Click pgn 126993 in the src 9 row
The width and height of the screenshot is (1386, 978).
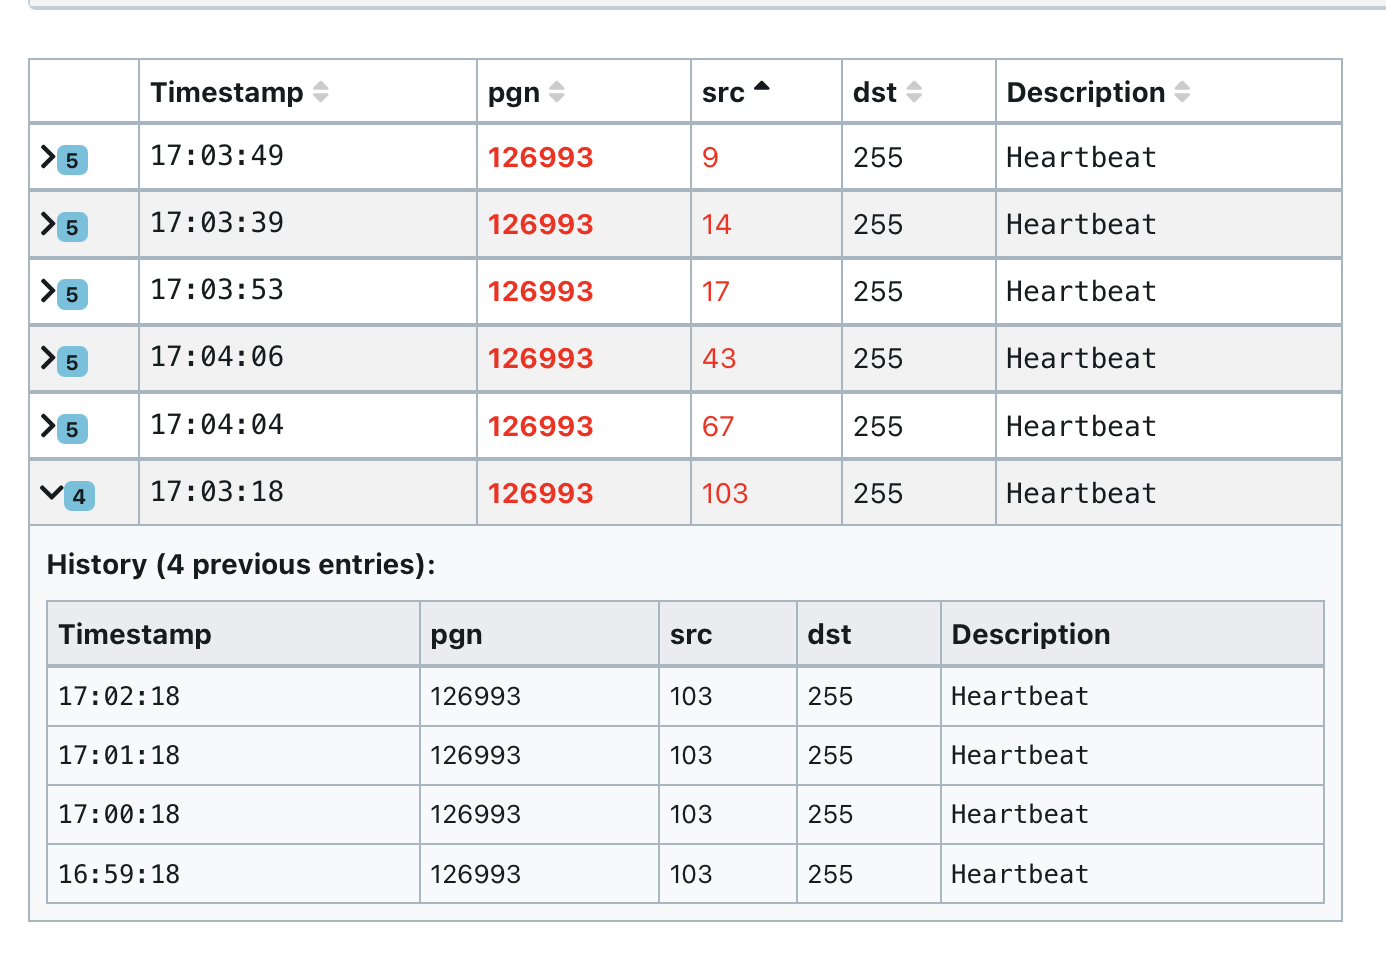(540, 157)
